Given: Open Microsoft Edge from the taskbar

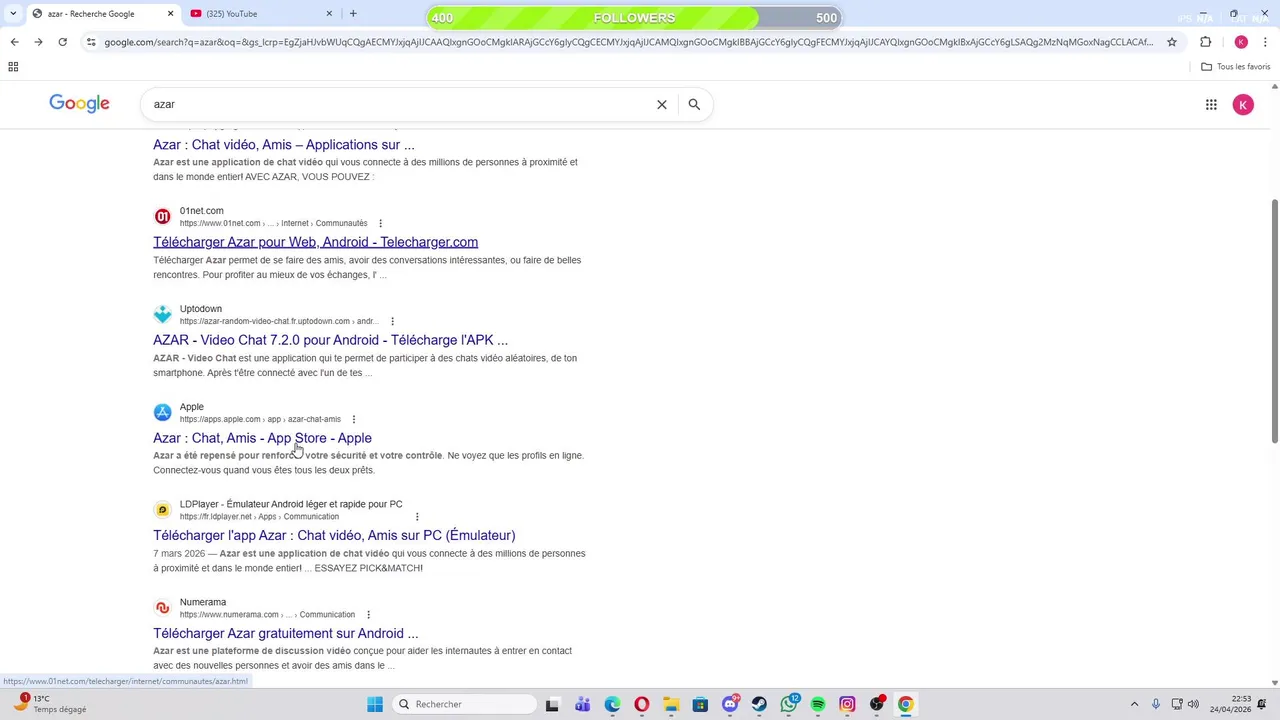Looking at the screenshot, I should (612, 704).
